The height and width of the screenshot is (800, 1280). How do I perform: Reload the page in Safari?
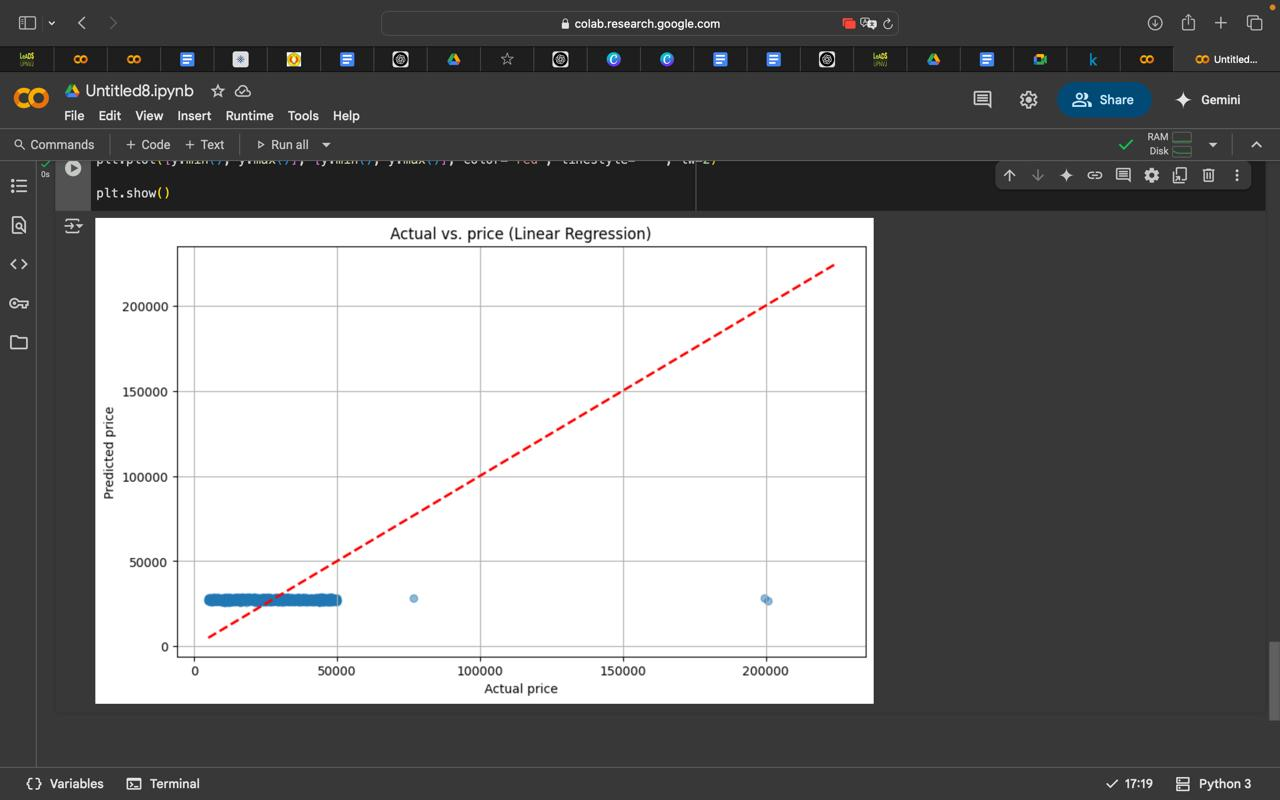[x=888, y=24]
